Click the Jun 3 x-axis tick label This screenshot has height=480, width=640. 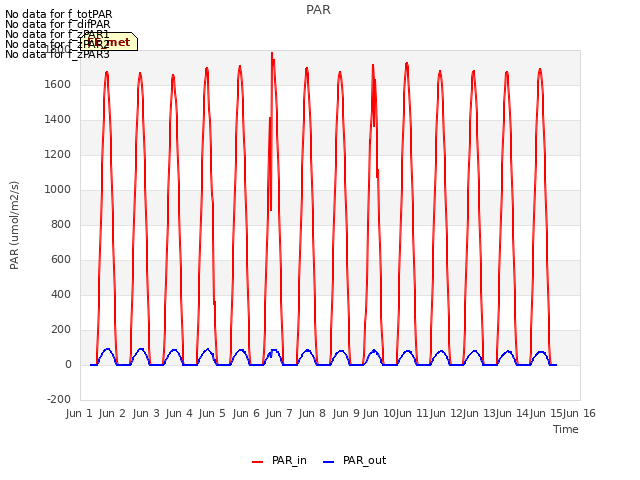coord(146,413)
